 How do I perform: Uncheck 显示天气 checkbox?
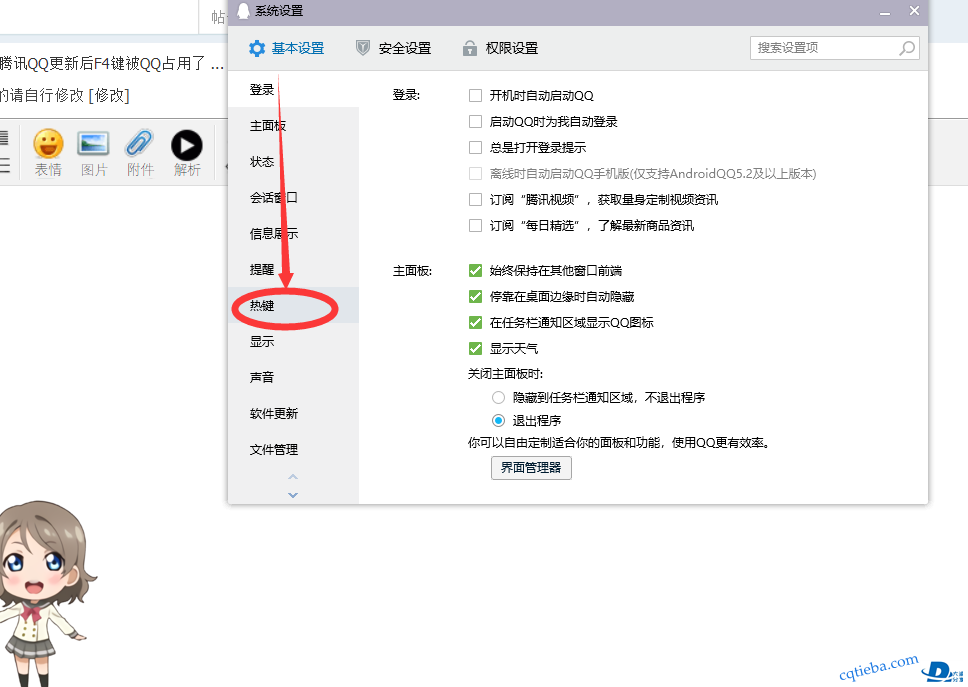click(x=475, y=349)
